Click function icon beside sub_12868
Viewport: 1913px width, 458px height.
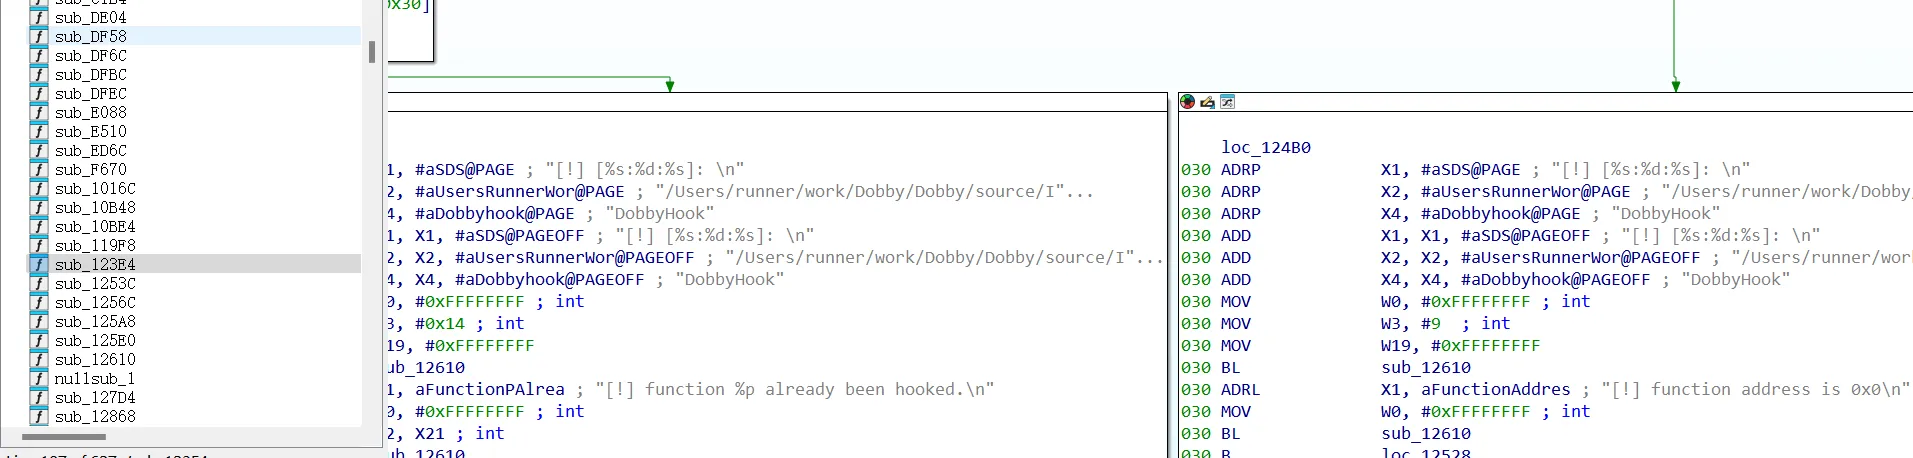click(x=39, y=417)
